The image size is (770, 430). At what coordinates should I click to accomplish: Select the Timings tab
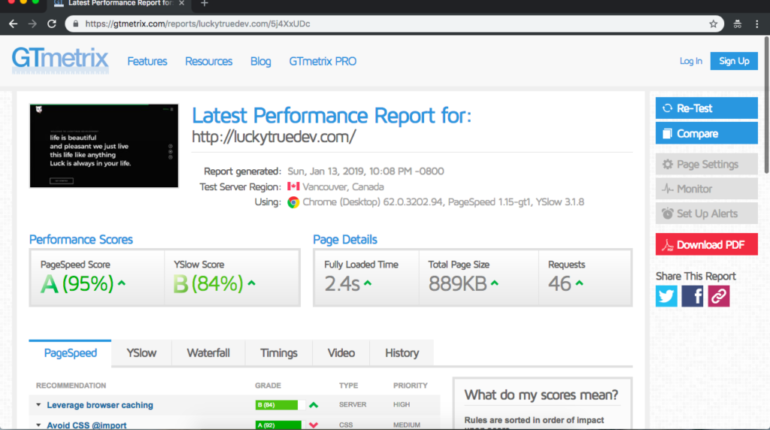click(279, 353)
